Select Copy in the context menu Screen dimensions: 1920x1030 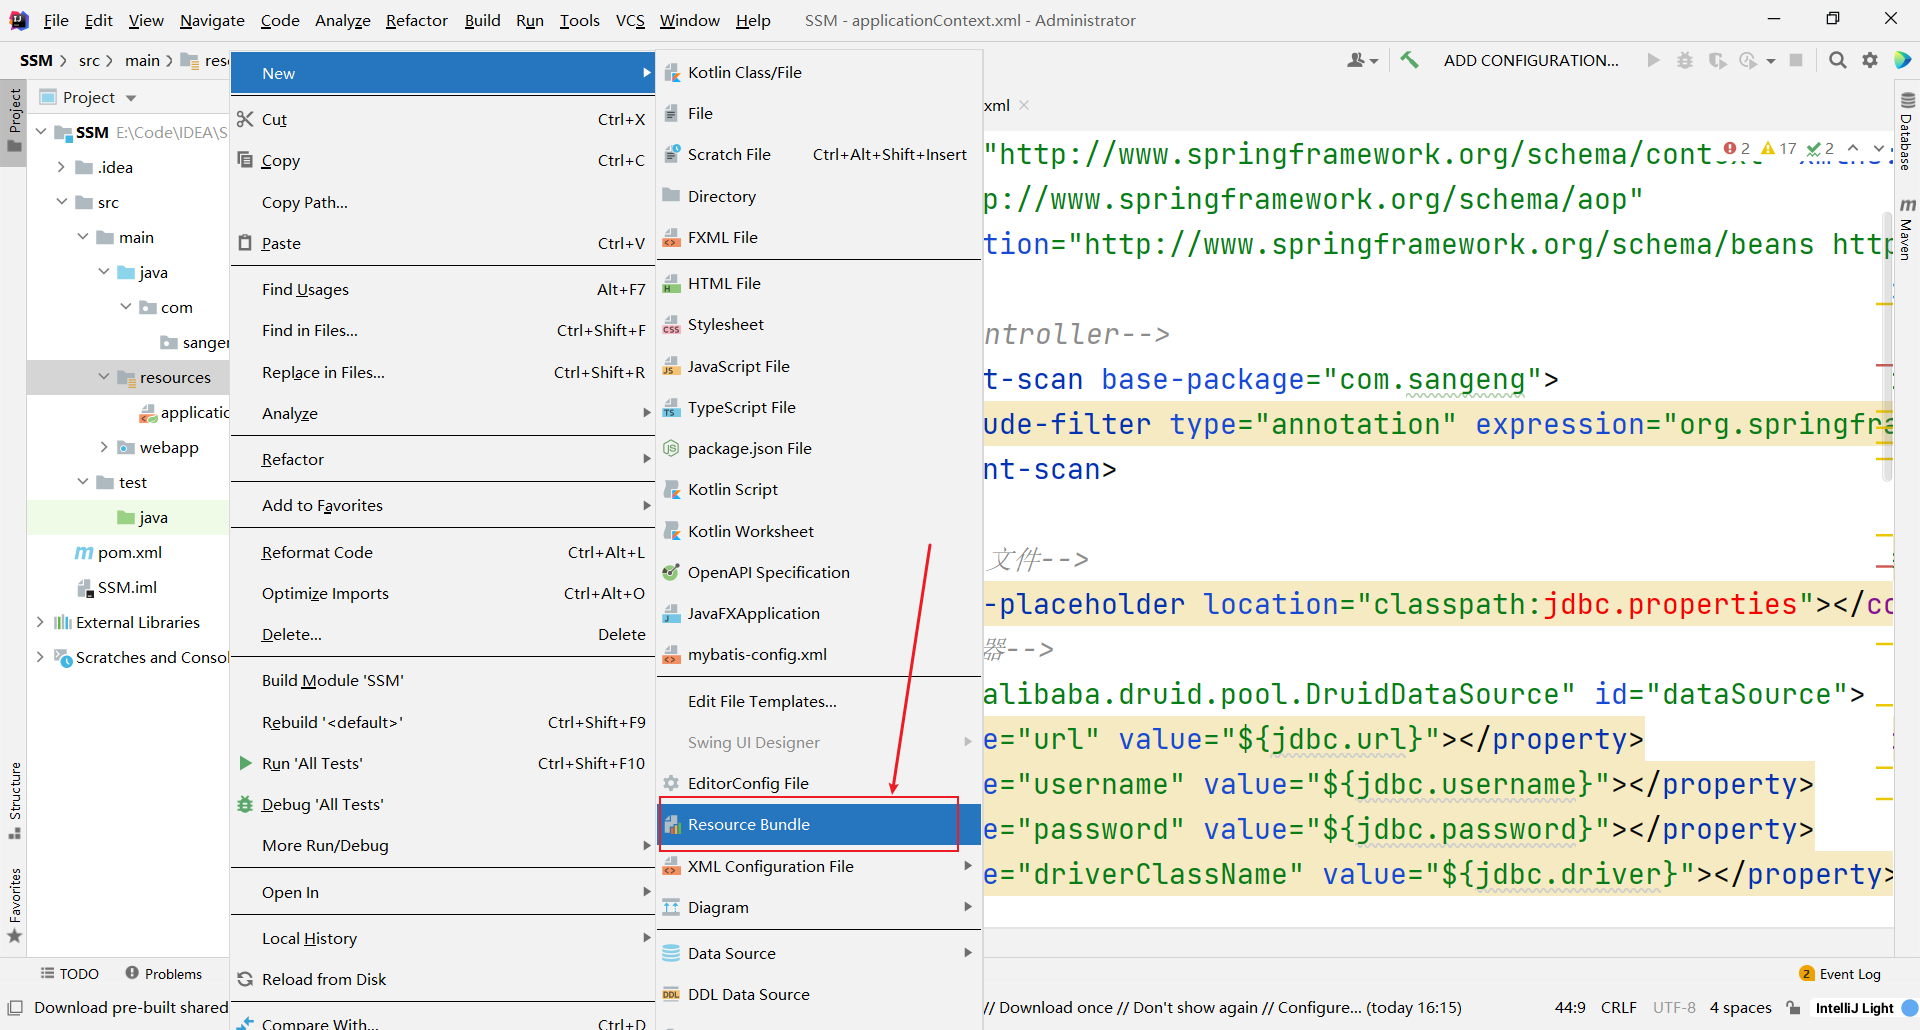pos(442,160)
